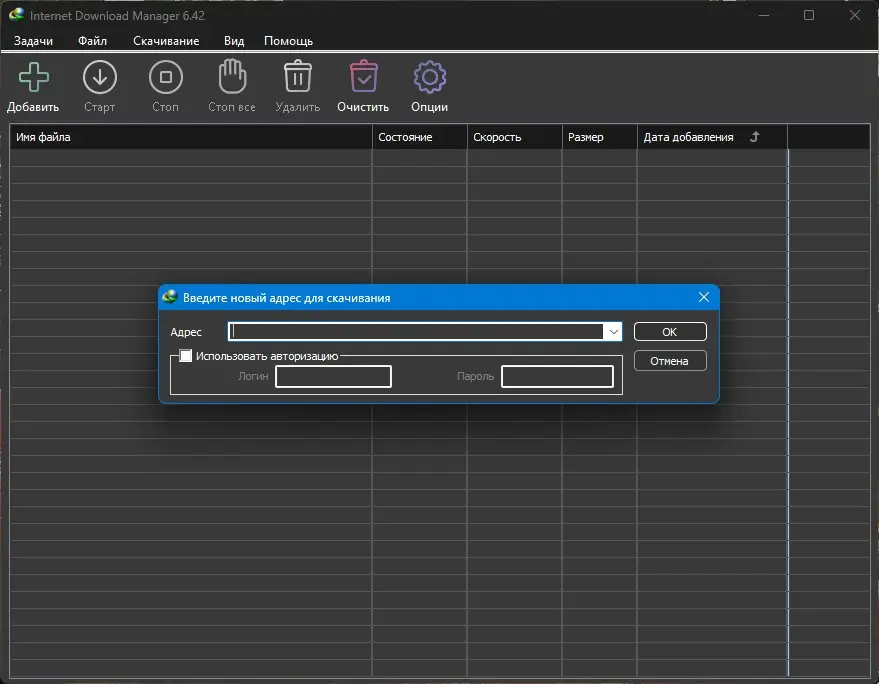Click the Удалить trash can icon

click(298, 76)
